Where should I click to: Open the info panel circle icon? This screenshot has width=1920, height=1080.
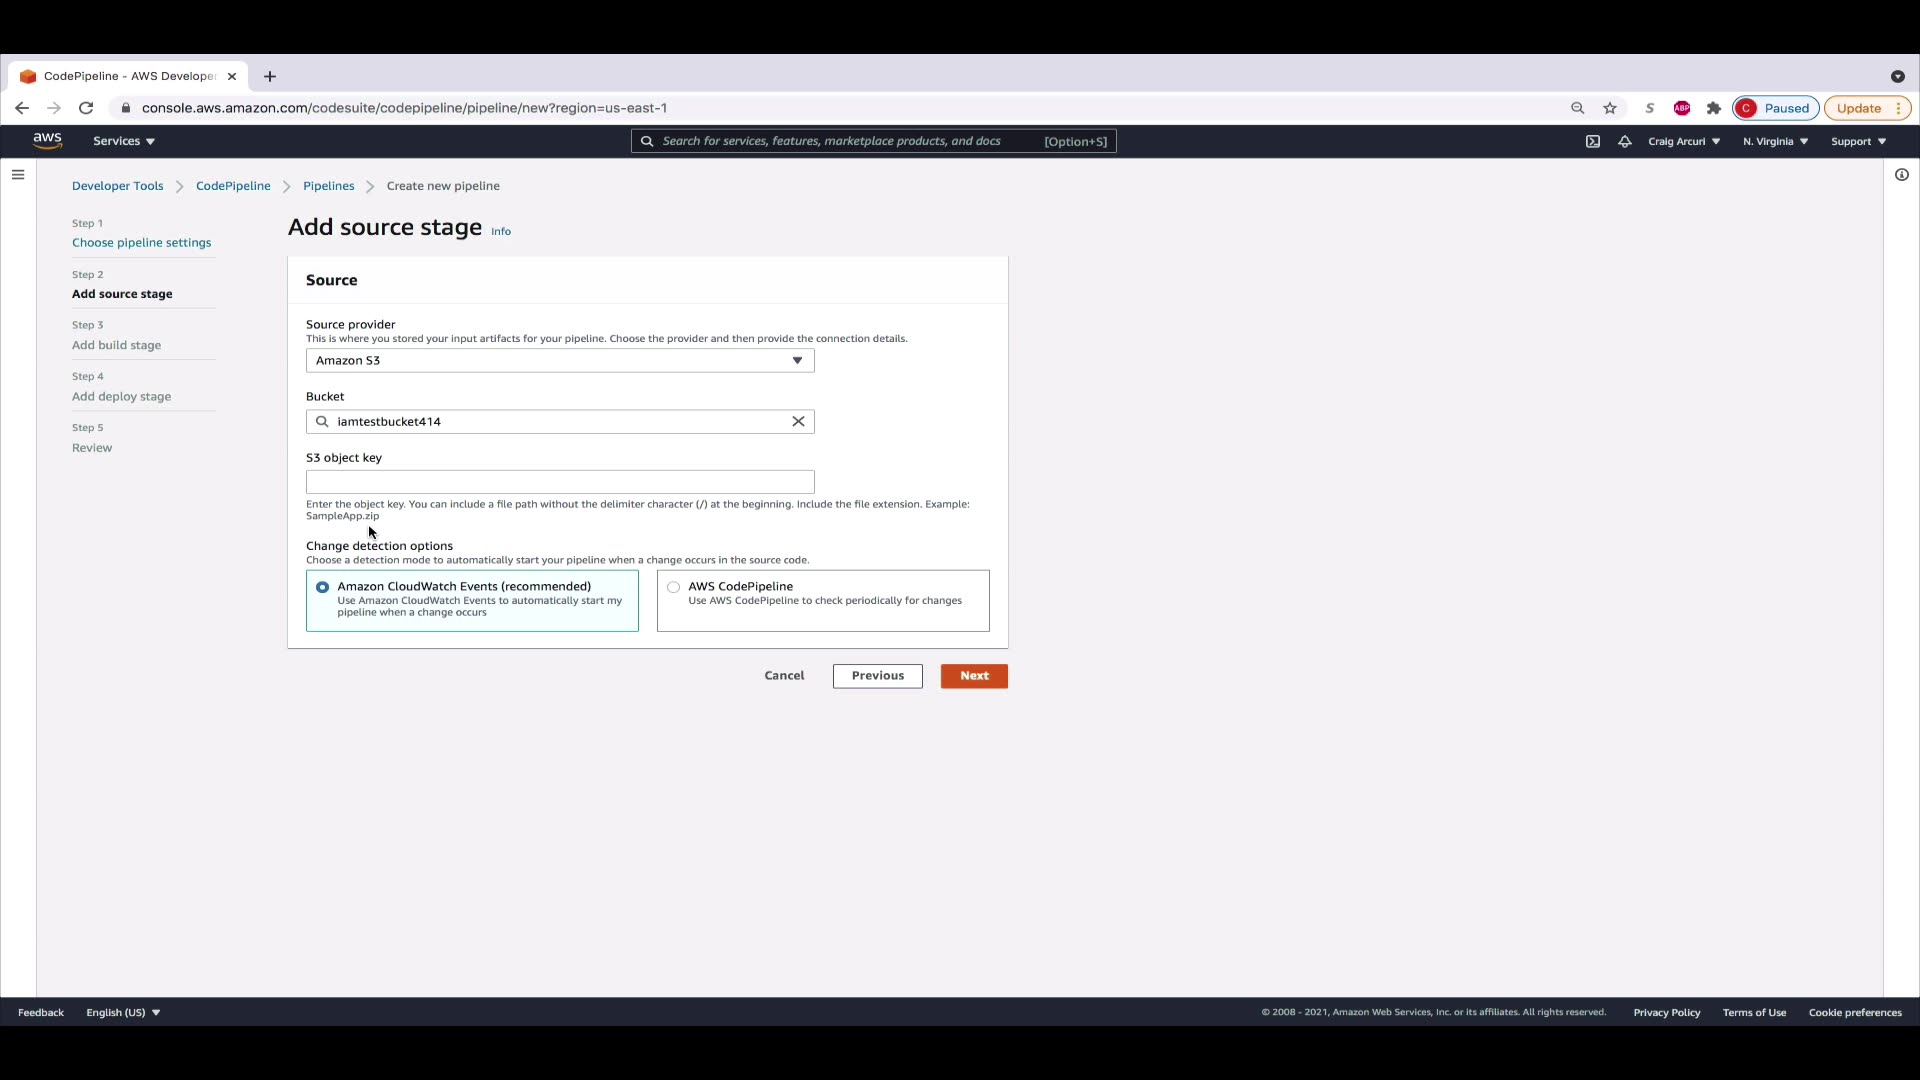tap(1901, 175)
